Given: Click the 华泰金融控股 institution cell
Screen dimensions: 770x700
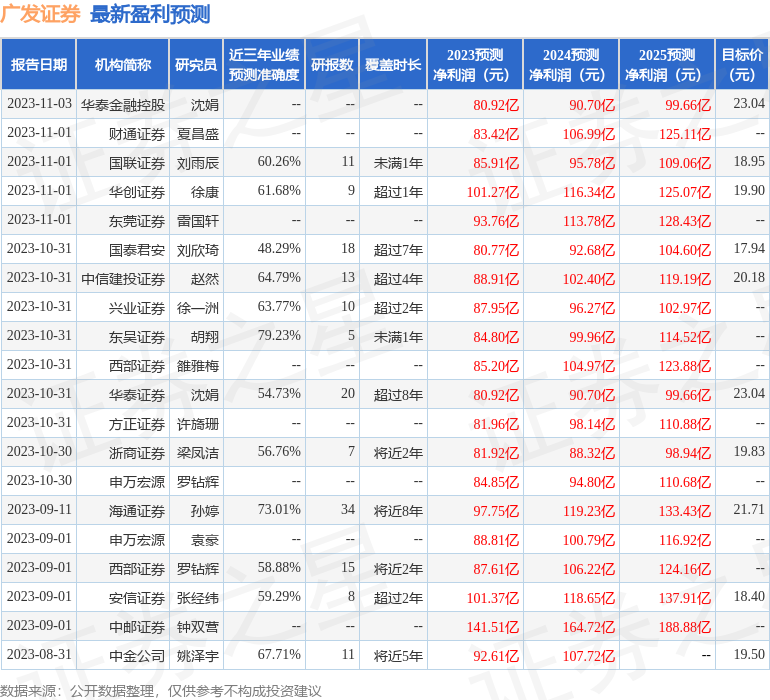Looking at the screenshot, I should click(123, 105).
